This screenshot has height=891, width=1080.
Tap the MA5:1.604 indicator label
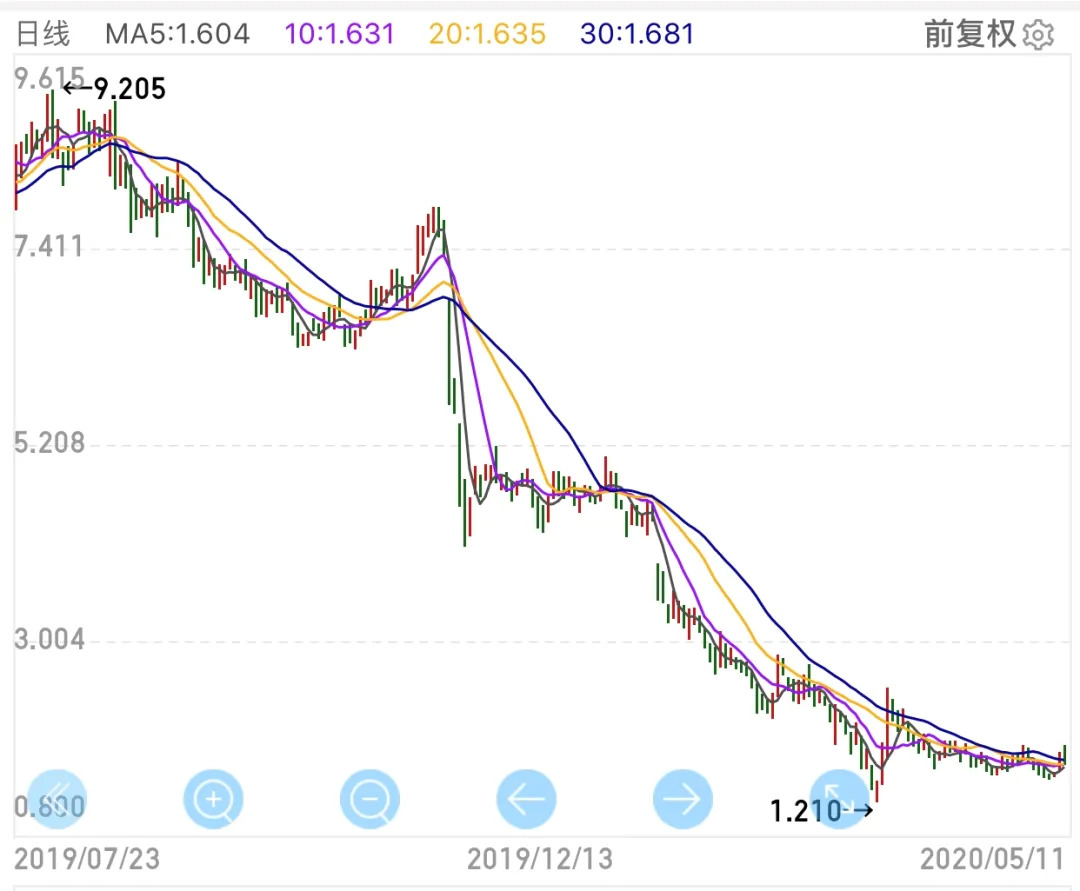[177, 34]
